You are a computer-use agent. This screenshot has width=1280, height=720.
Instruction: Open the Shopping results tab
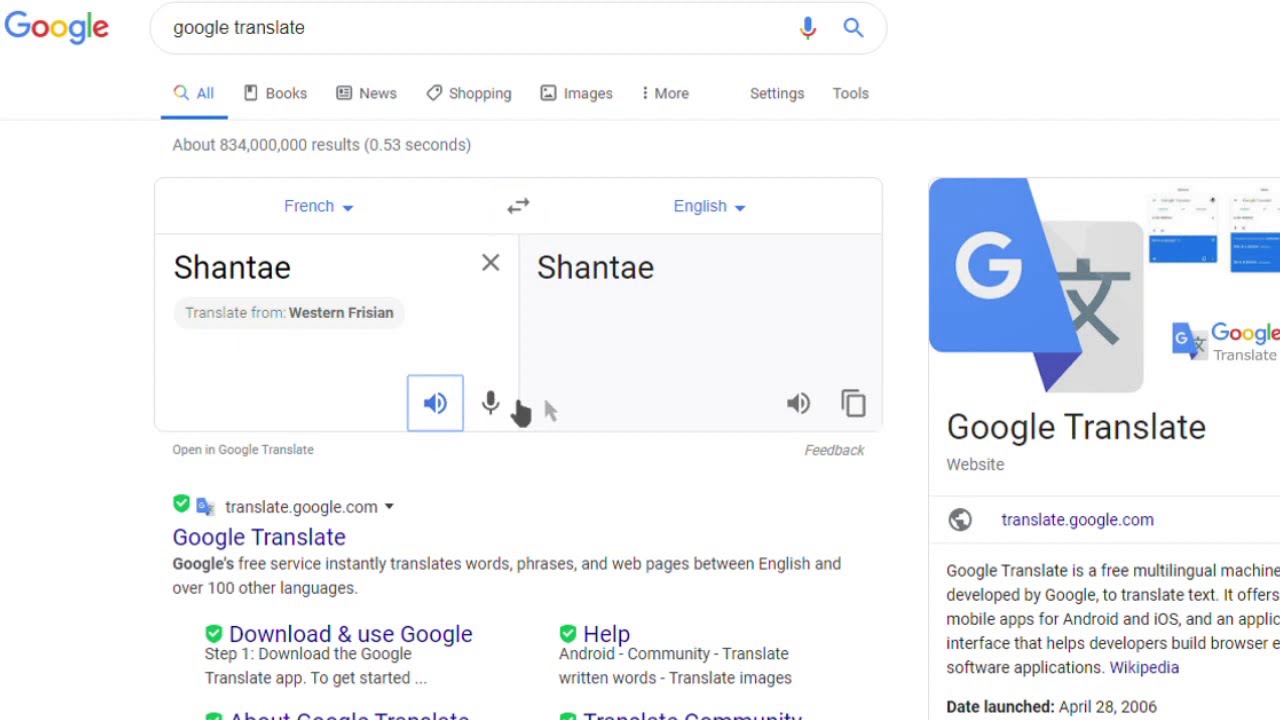[468, 93]
